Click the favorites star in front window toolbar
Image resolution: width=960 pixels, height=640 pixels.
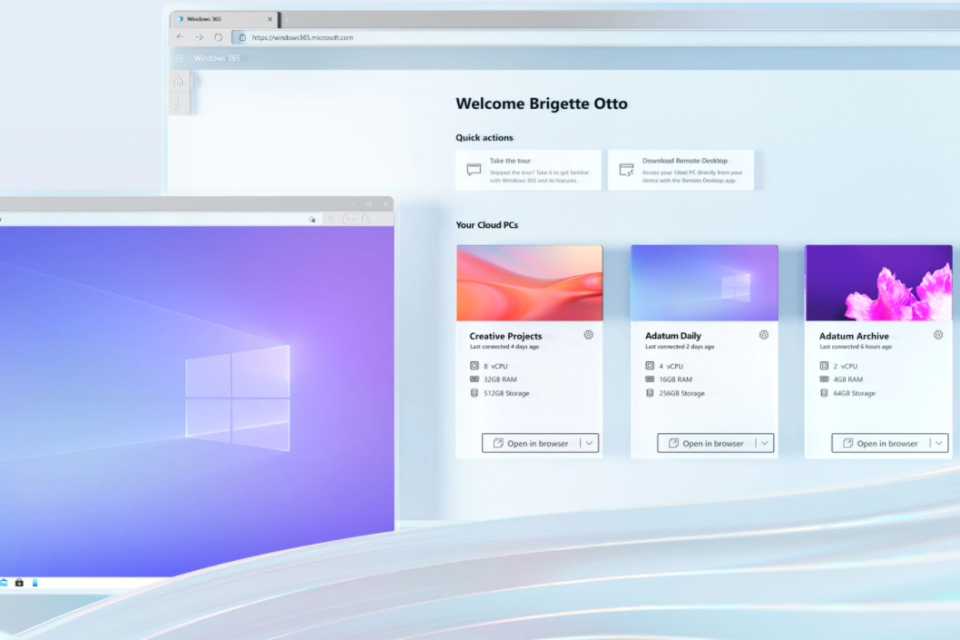312,219
